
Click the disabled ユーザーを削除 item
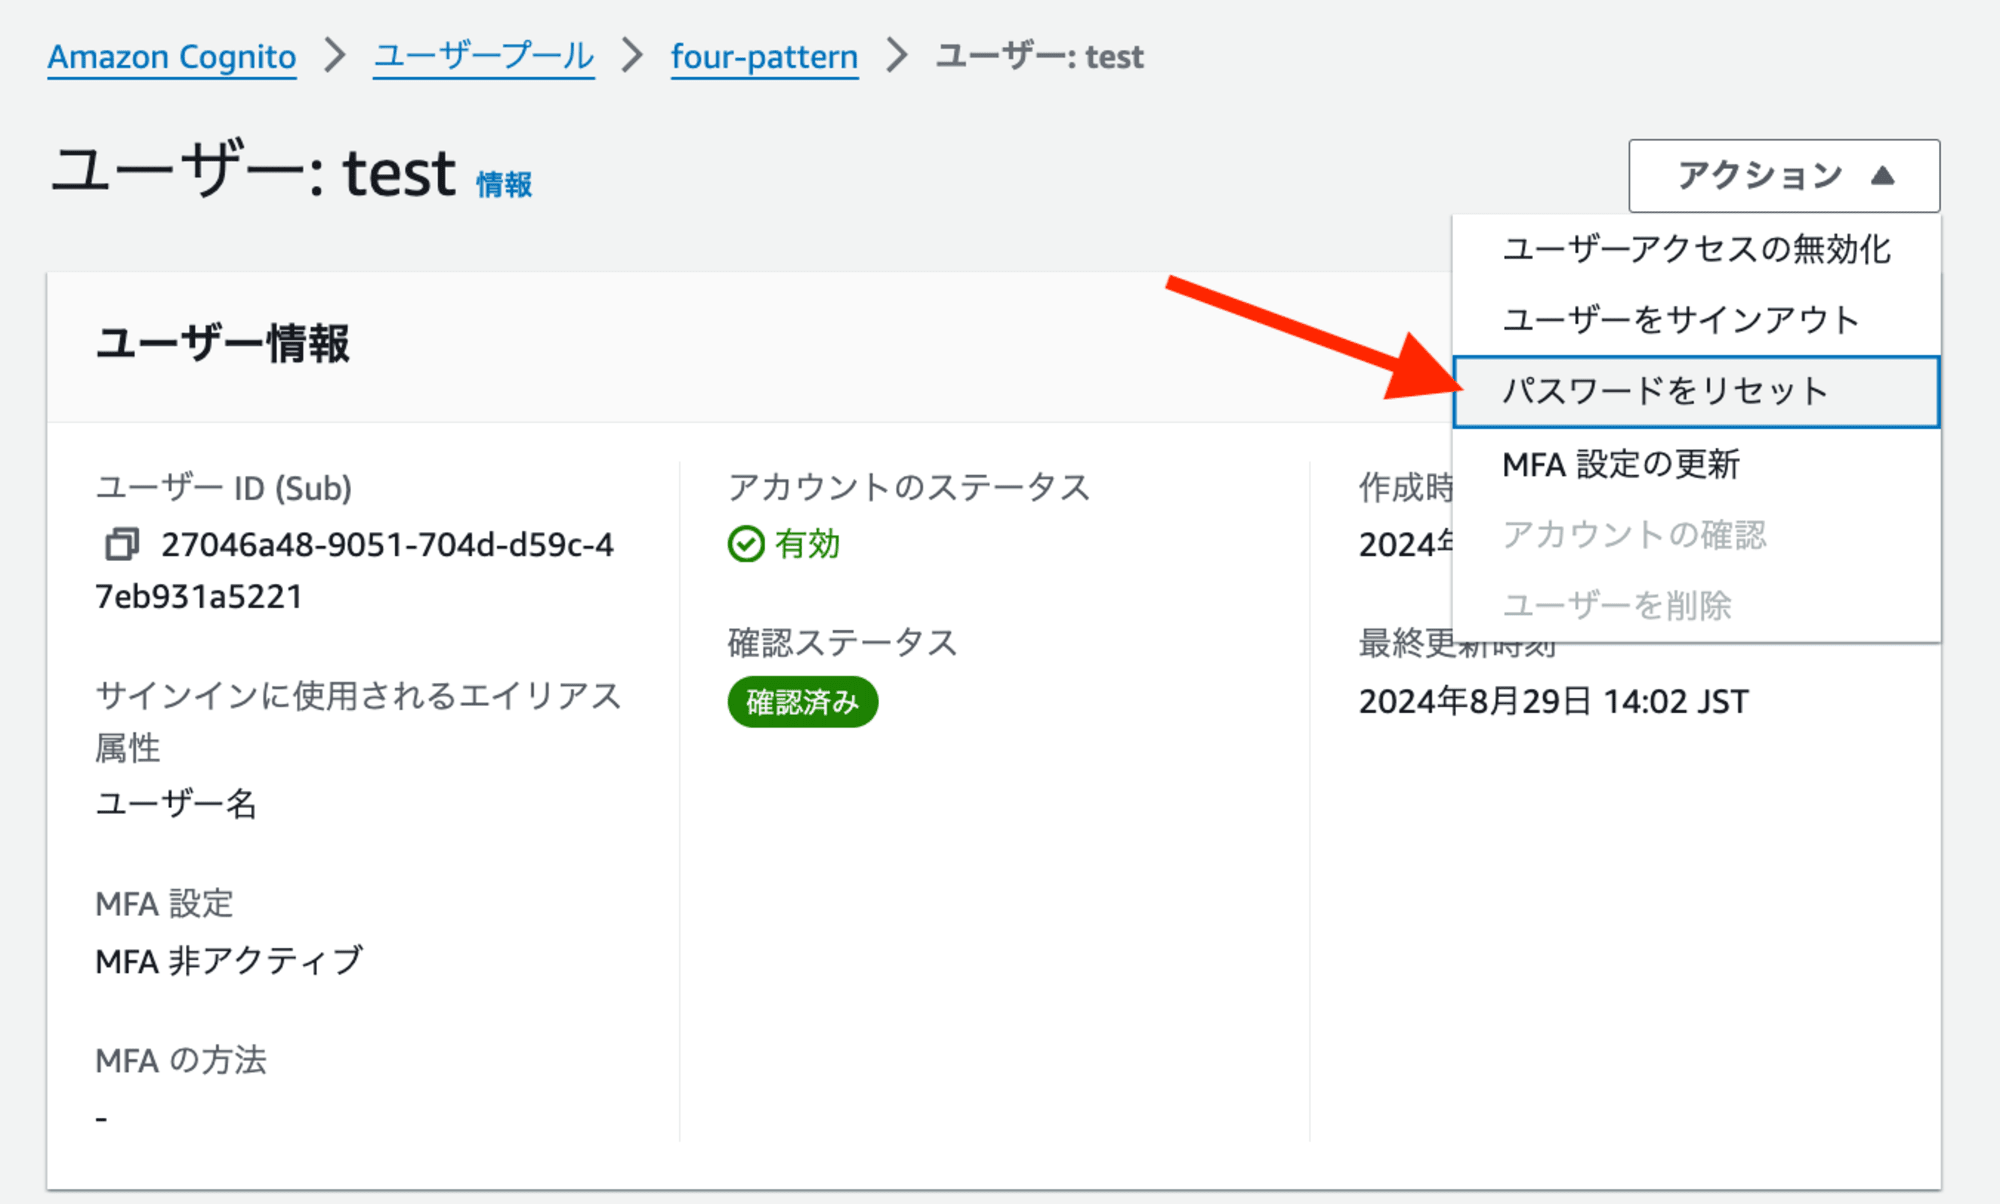(x=1696, y=605)
